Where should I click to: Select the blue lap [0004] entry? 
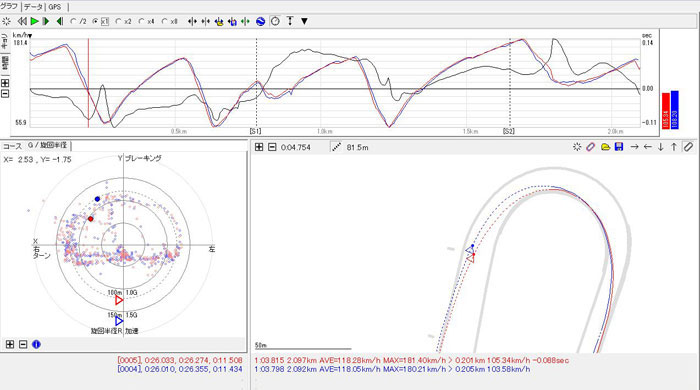180,369
